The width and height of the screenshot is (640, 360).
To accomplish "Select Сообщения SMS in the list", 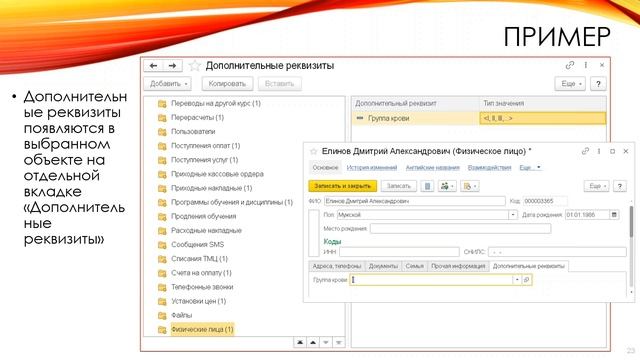I will (x=198, y=245).
